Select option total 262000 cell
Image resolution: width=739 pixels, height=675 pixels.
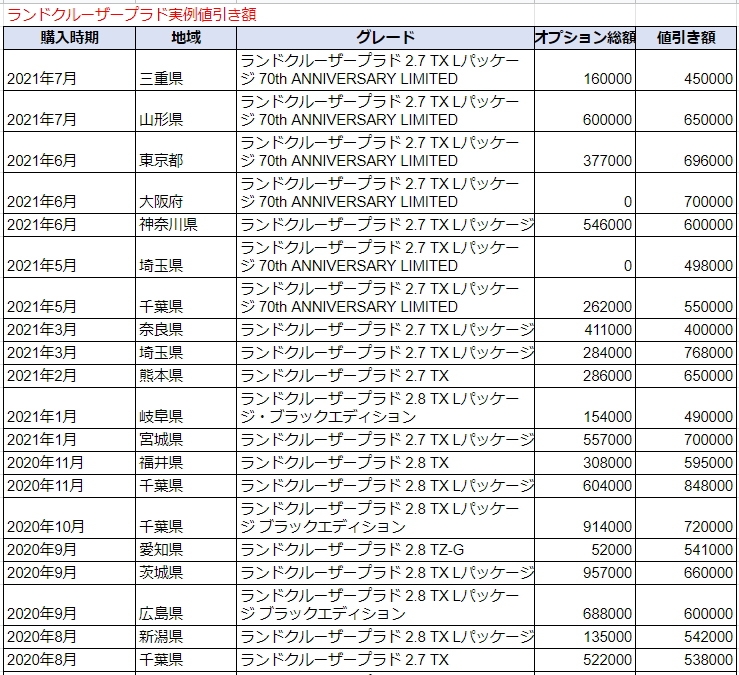click(585, 298)
